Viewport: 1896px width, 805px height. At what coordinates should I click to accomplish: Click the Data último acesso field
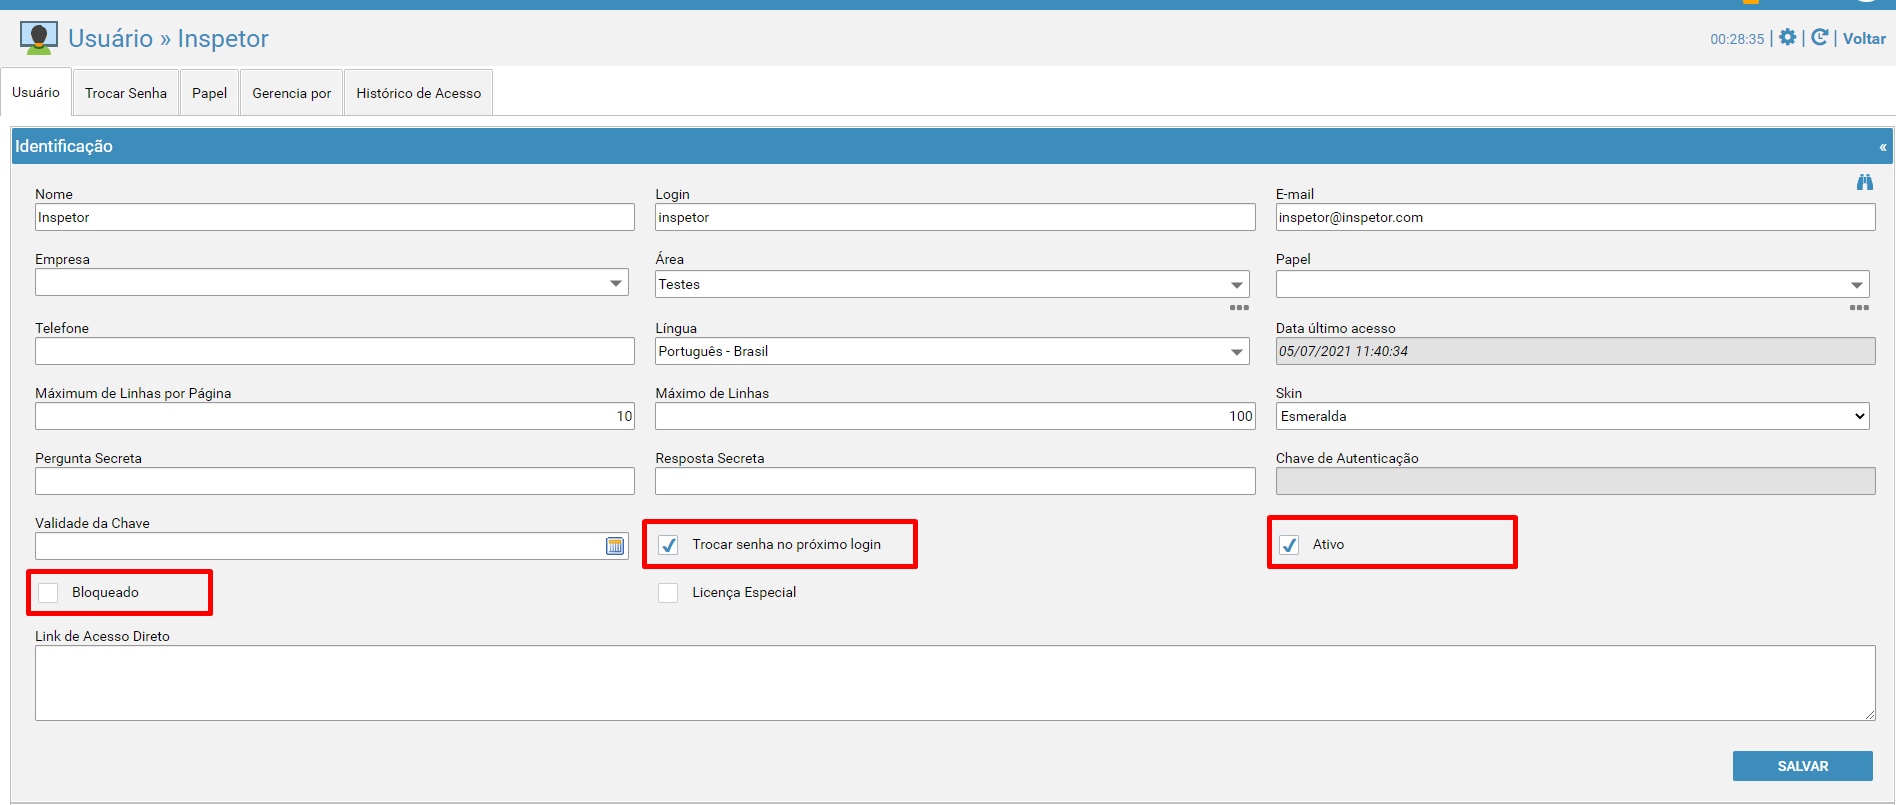click(x=1575, y=351)
